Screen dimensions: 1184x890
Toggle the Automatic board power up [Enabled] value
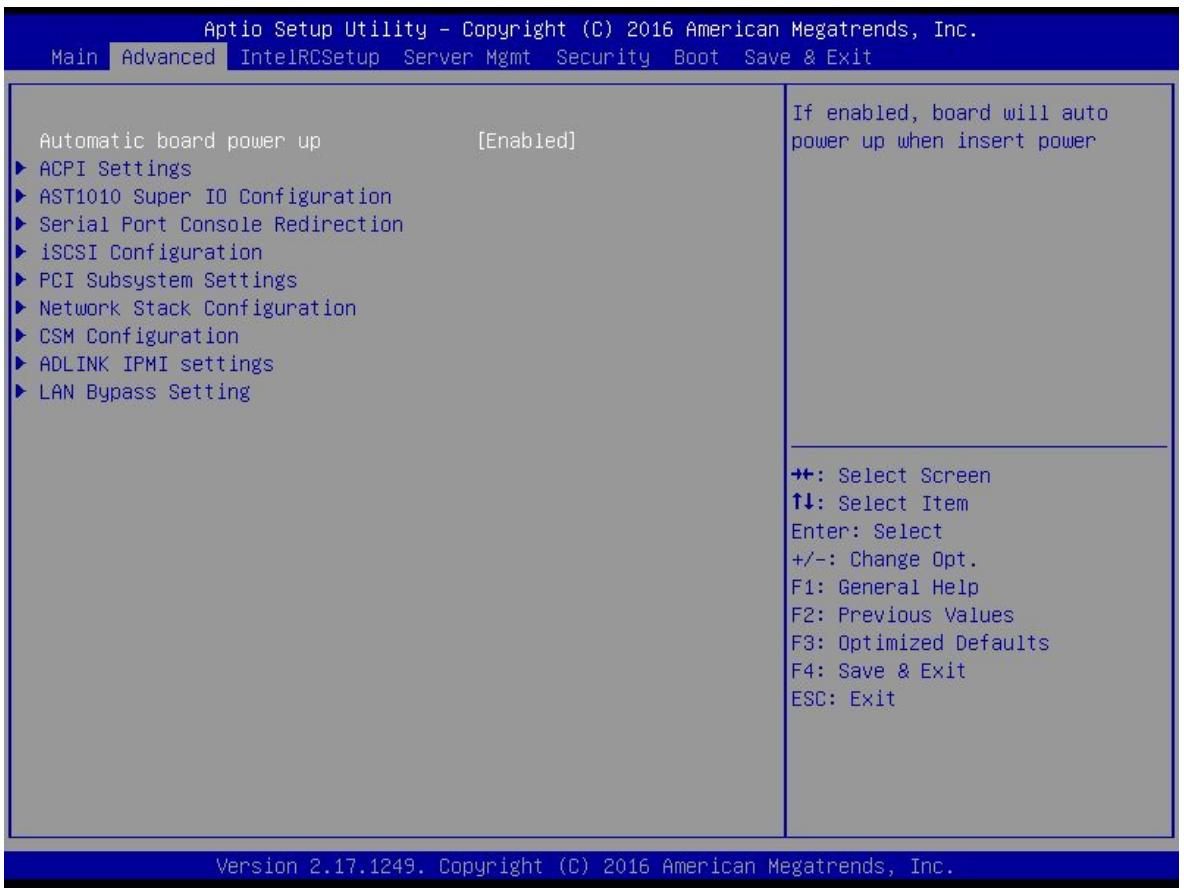[526, 141]
